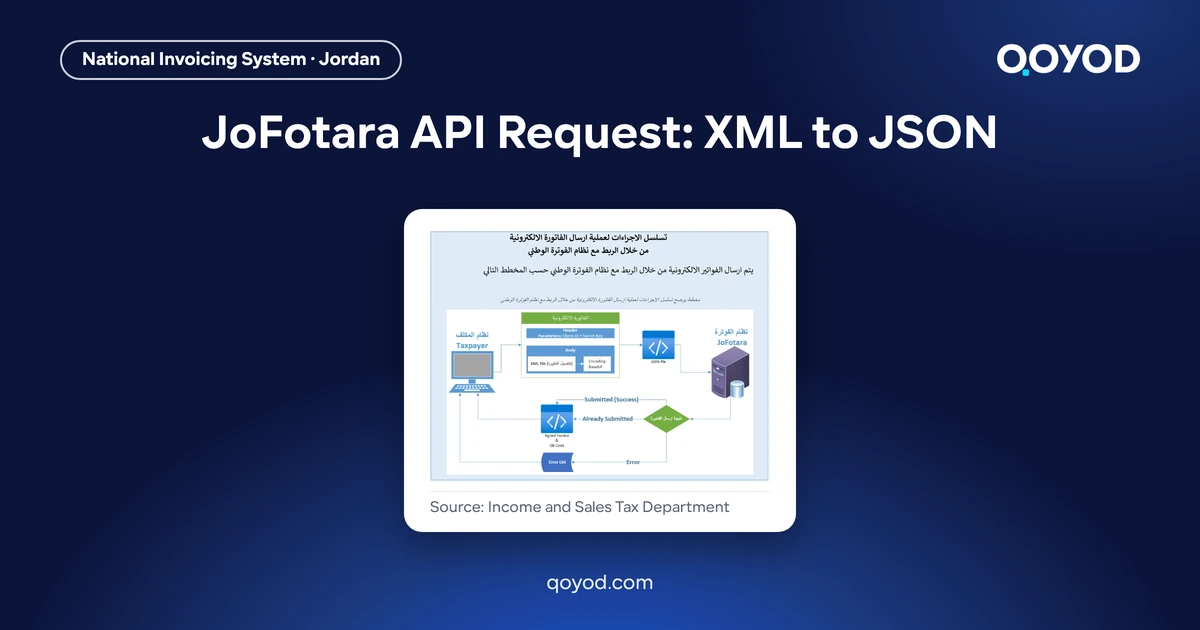1200x630 pixels.
Task: Click the 'Already Submitted' label
Action: 607,419
